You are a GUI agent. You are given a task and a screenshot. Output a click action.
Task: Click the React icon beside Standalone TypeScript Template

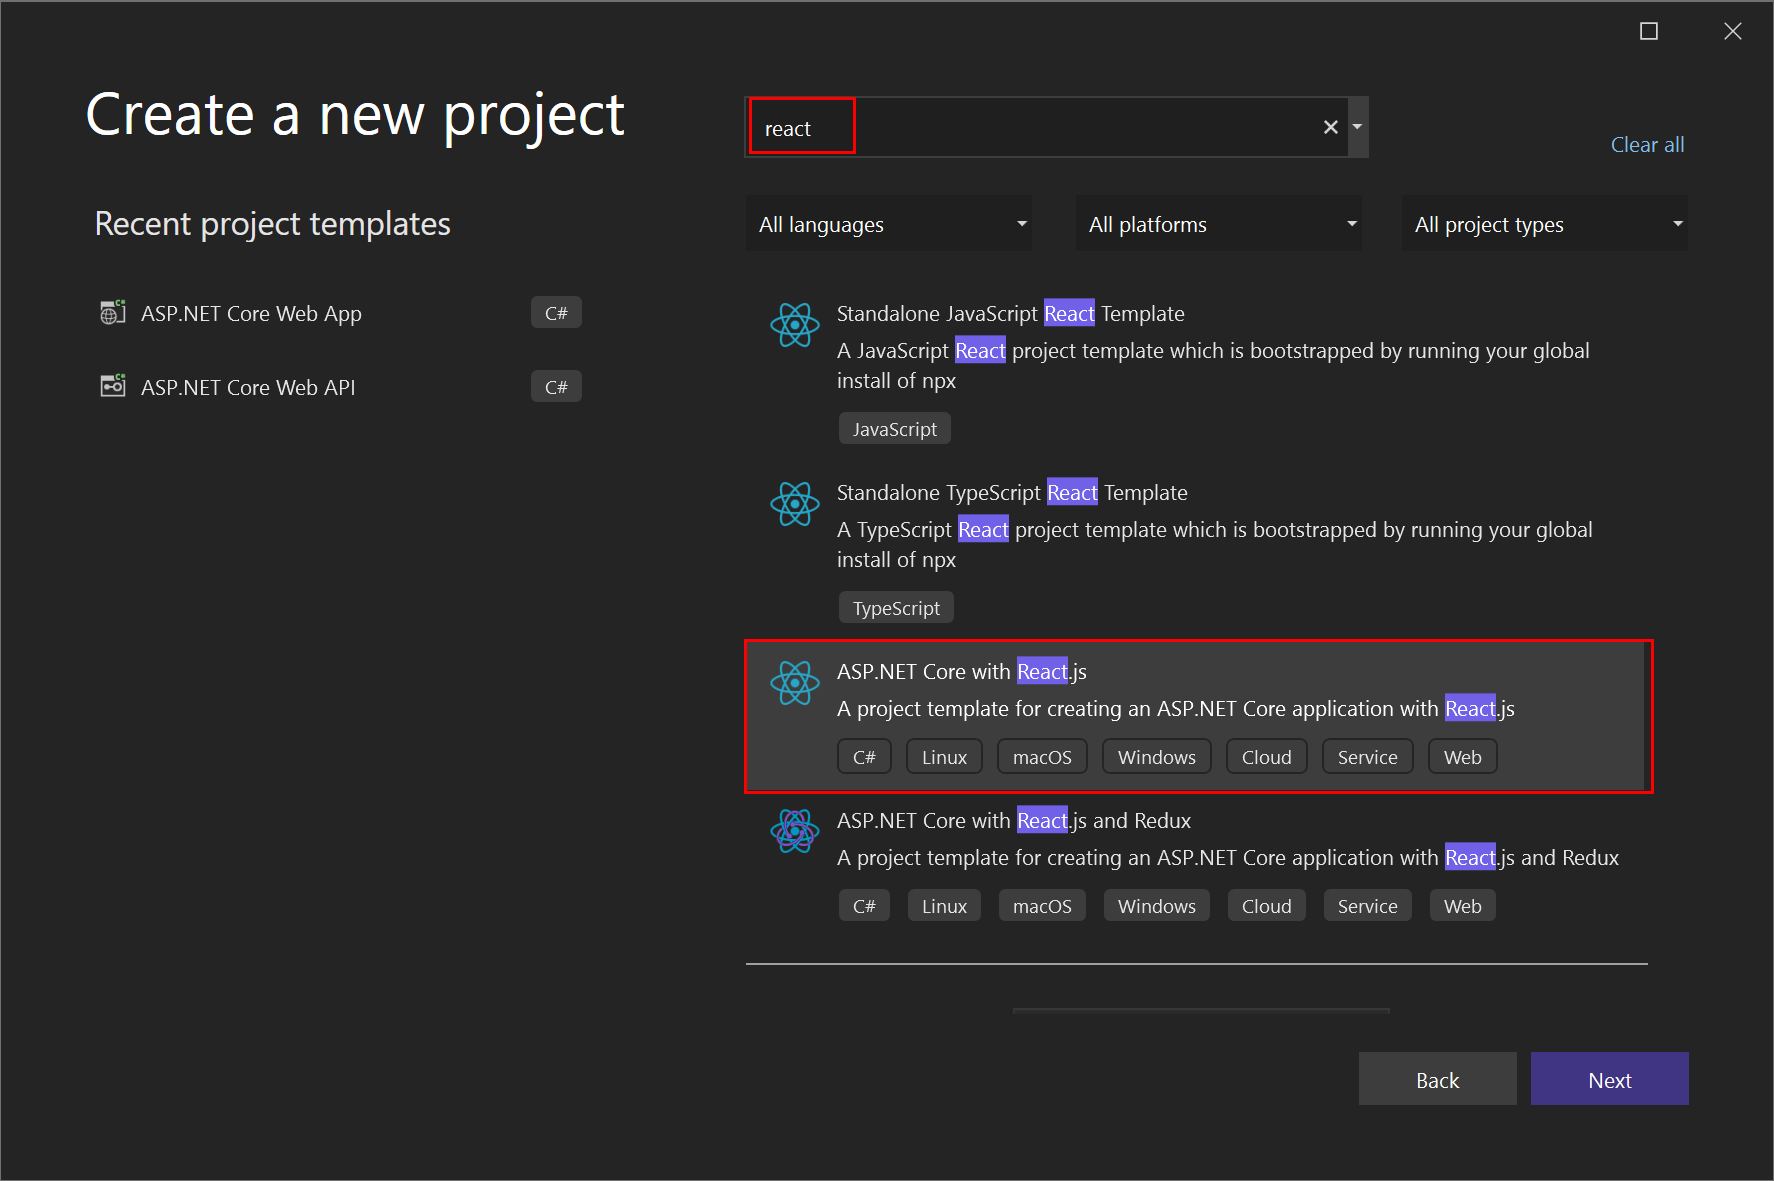click(x=795, y=505)
